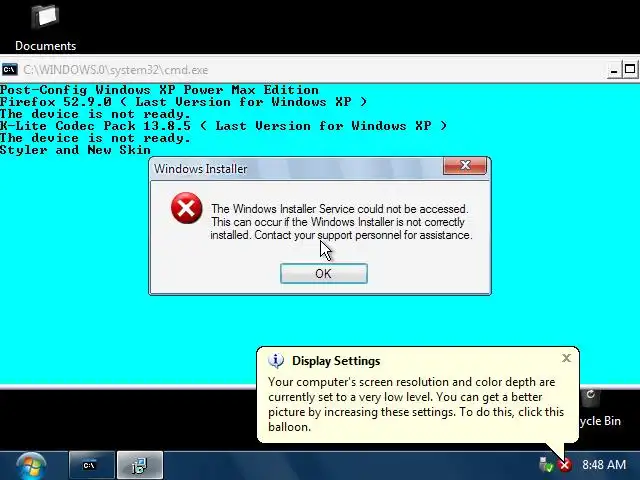Close the Windows Installer error dialog
The image size is (640, 480).
[465, 165]
